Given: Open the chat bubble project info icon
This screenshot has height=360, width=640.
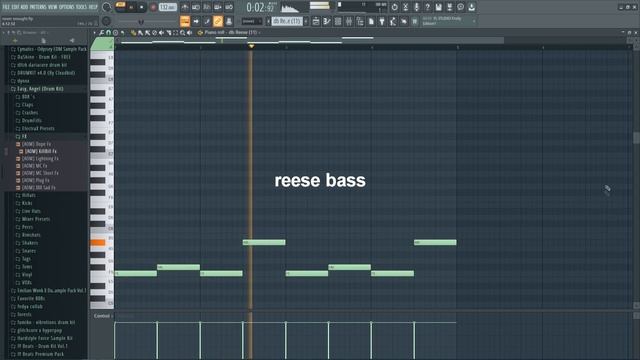Looking at the screenshot, I should tap(460, 7).
